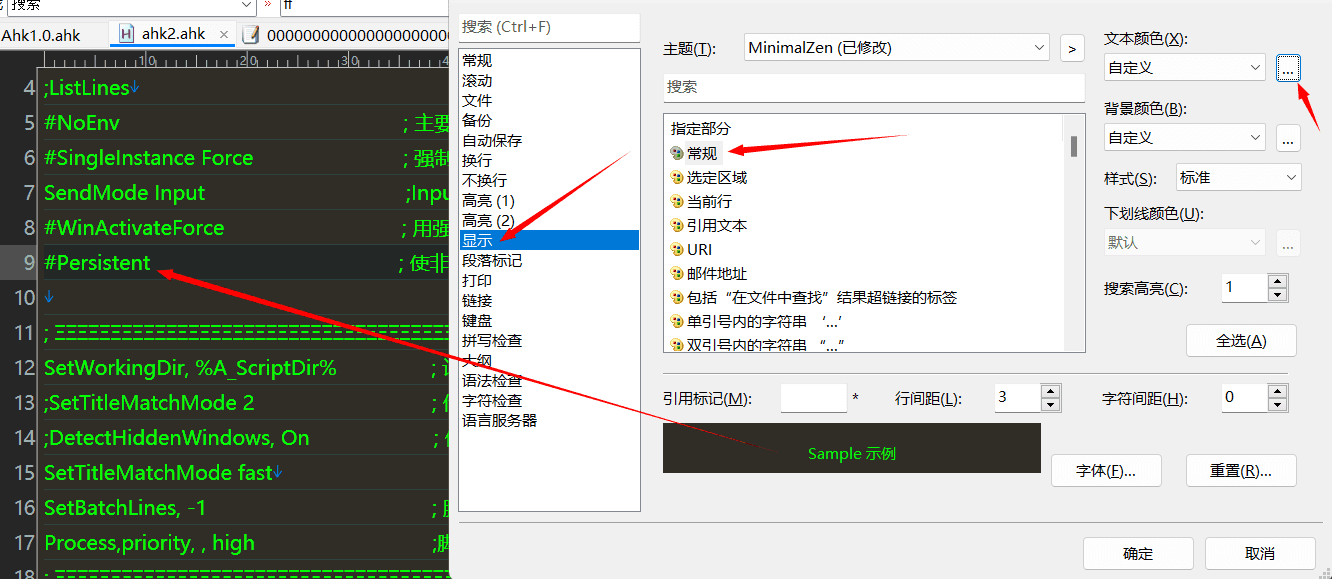Screen dimensions: 1332x579
Task: Click the 搜索 field below the theme
Action: point(873,87)
